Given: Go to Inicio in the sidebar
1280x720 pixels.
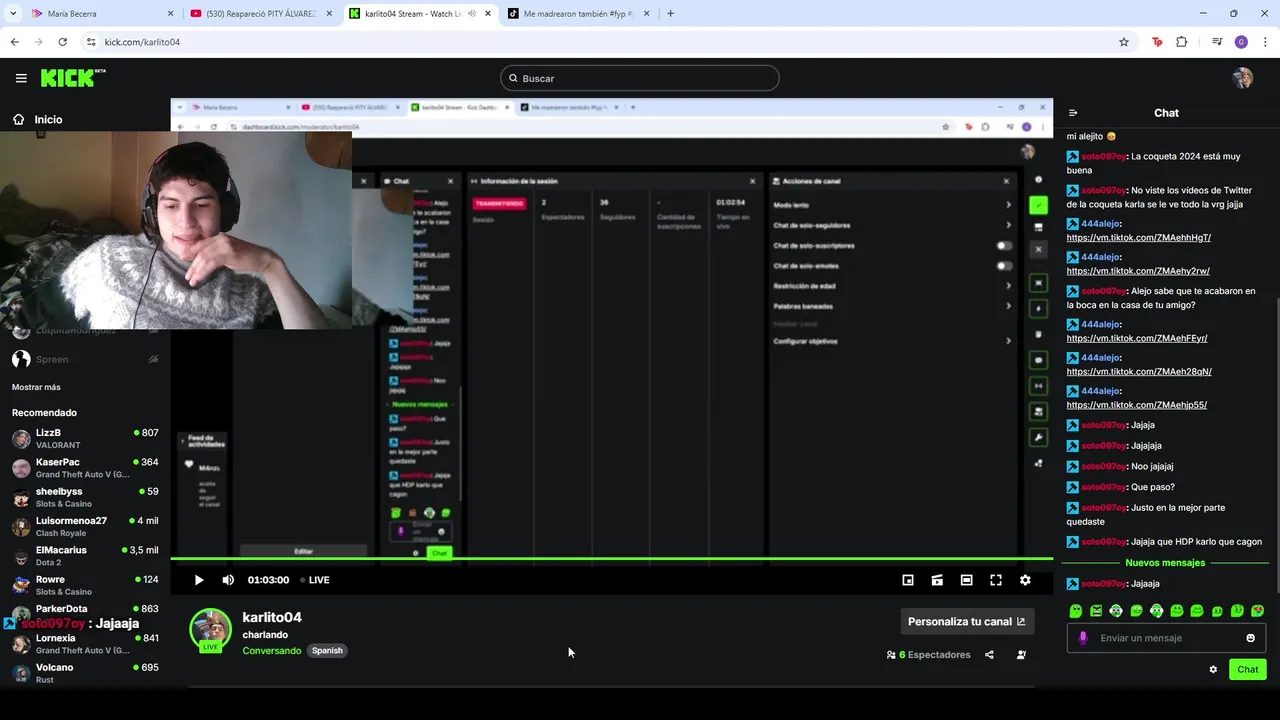Looking at the screenshot, I should 38,119.
